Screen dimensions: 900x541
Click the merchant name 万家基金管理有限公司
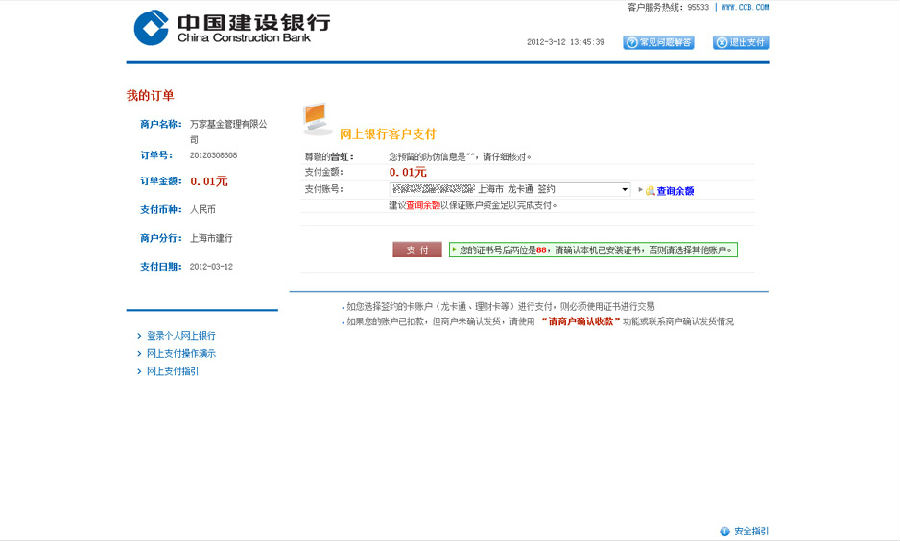[228, 131]
